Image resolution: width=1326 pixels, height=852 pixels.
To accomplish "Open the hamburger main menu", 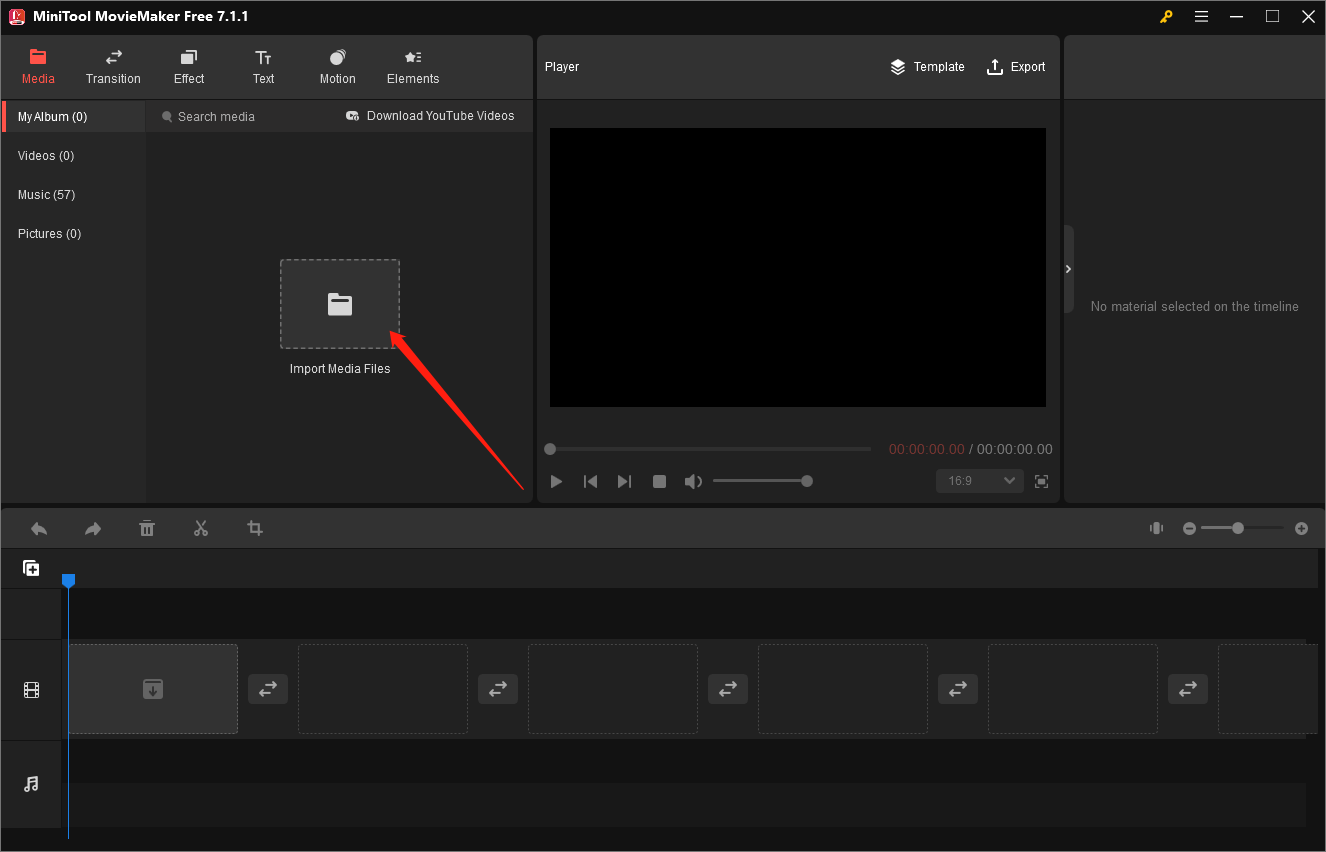I will point(1201,16).
